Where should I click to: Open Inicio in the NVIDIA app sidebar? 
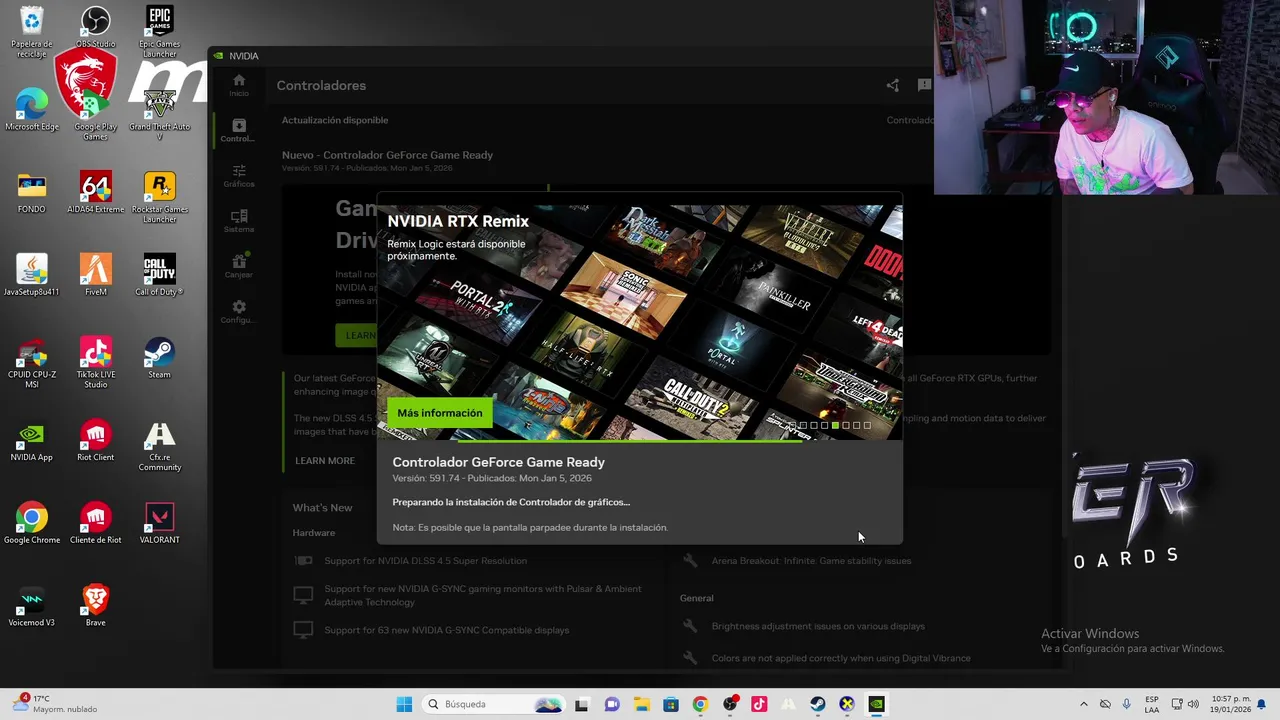(238, 85)
